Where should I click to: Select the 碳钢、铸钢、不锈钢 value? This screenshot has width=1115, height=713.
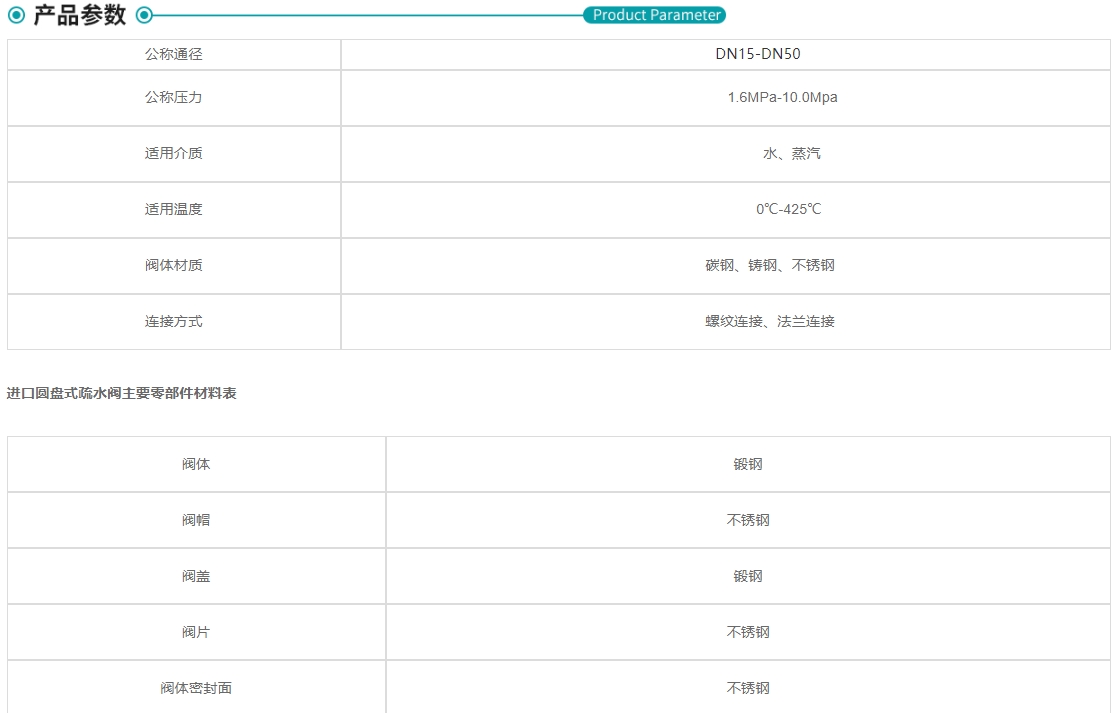(770, 265)
